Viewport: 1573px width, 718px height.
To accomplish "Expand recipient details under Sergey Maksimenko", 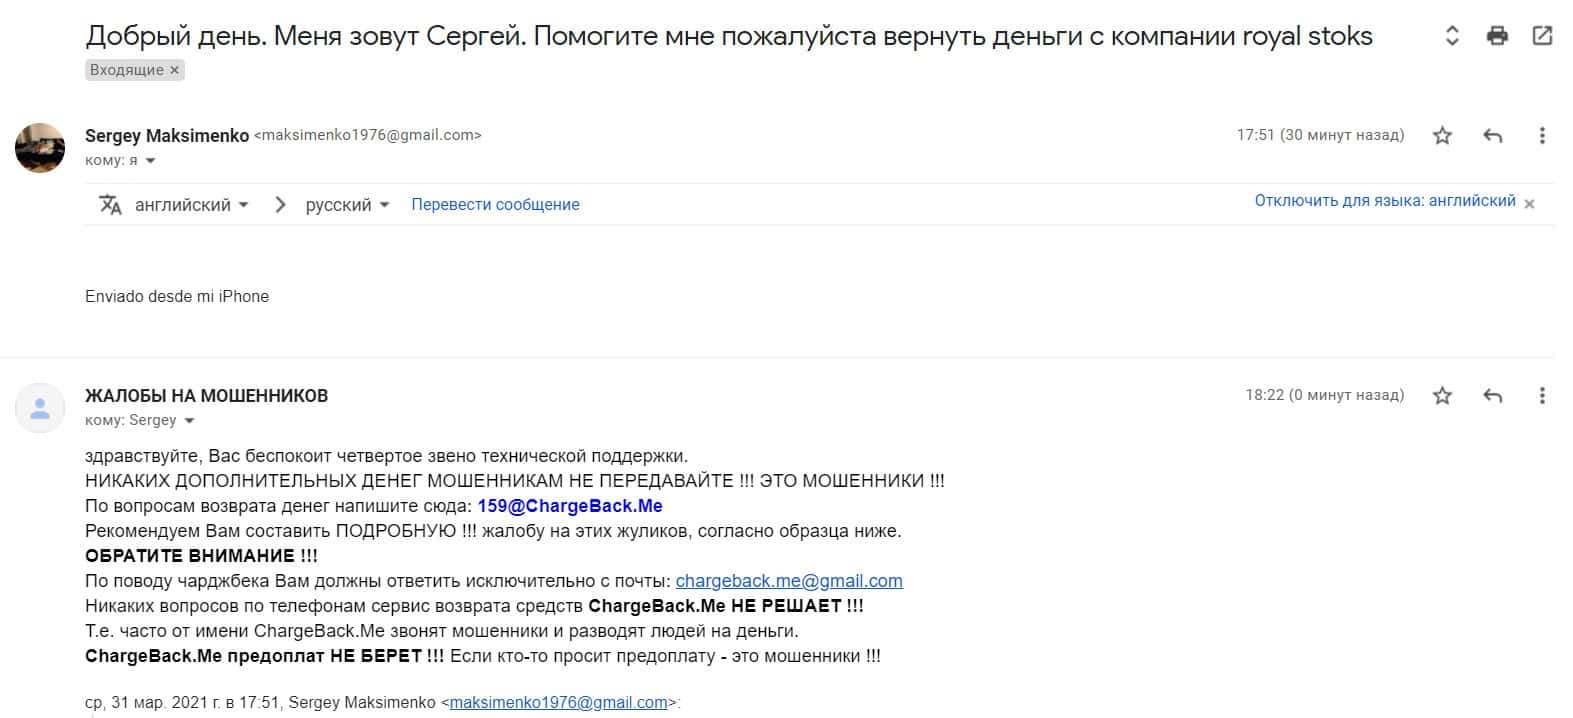I will [x=151, y=161].
